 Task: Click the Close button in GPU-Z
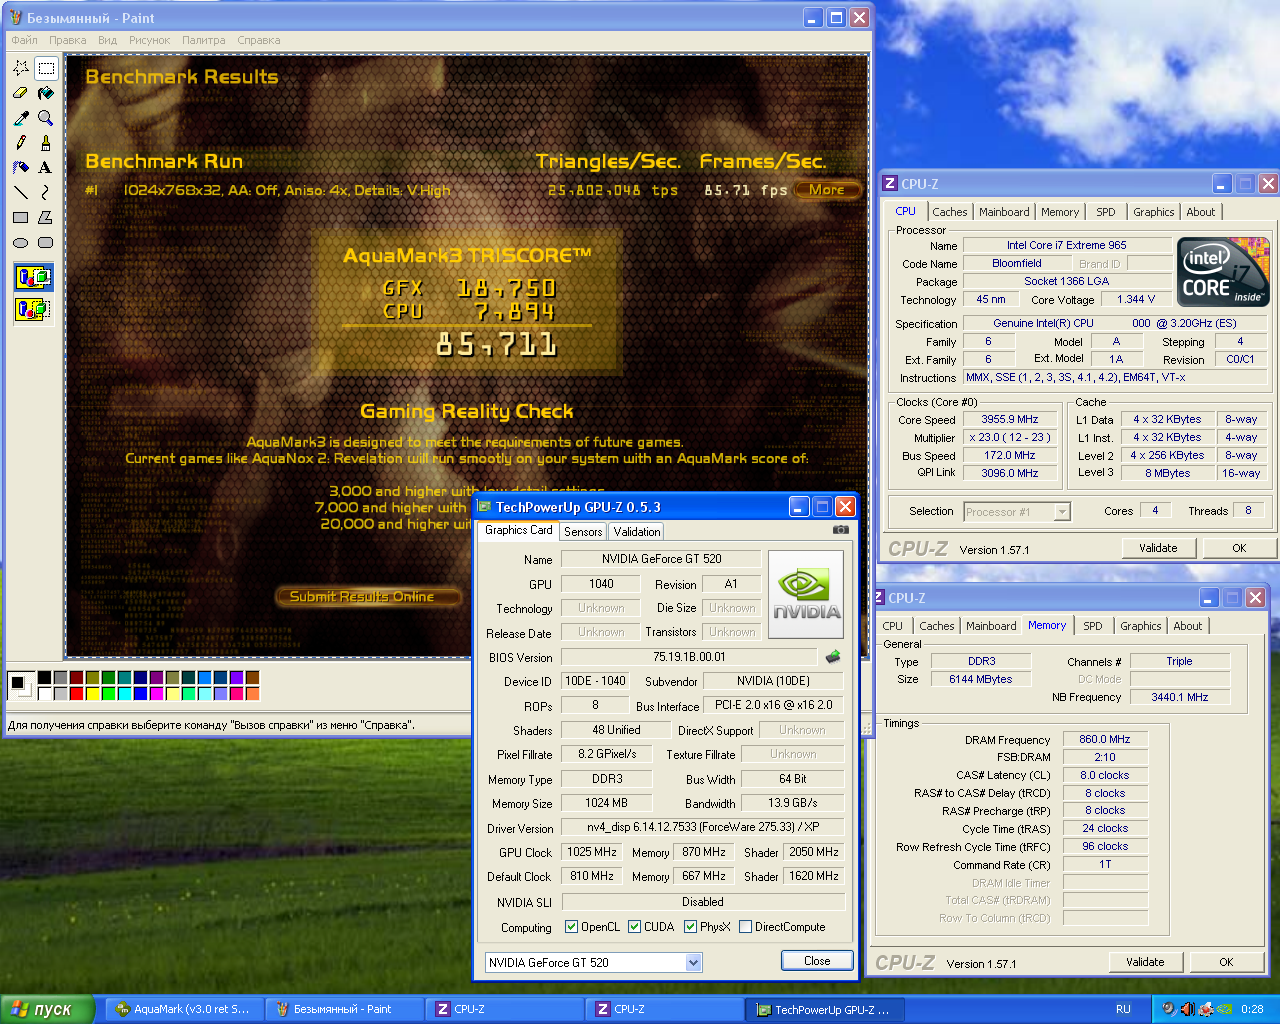pyautogui.click(x=817, y=961)
